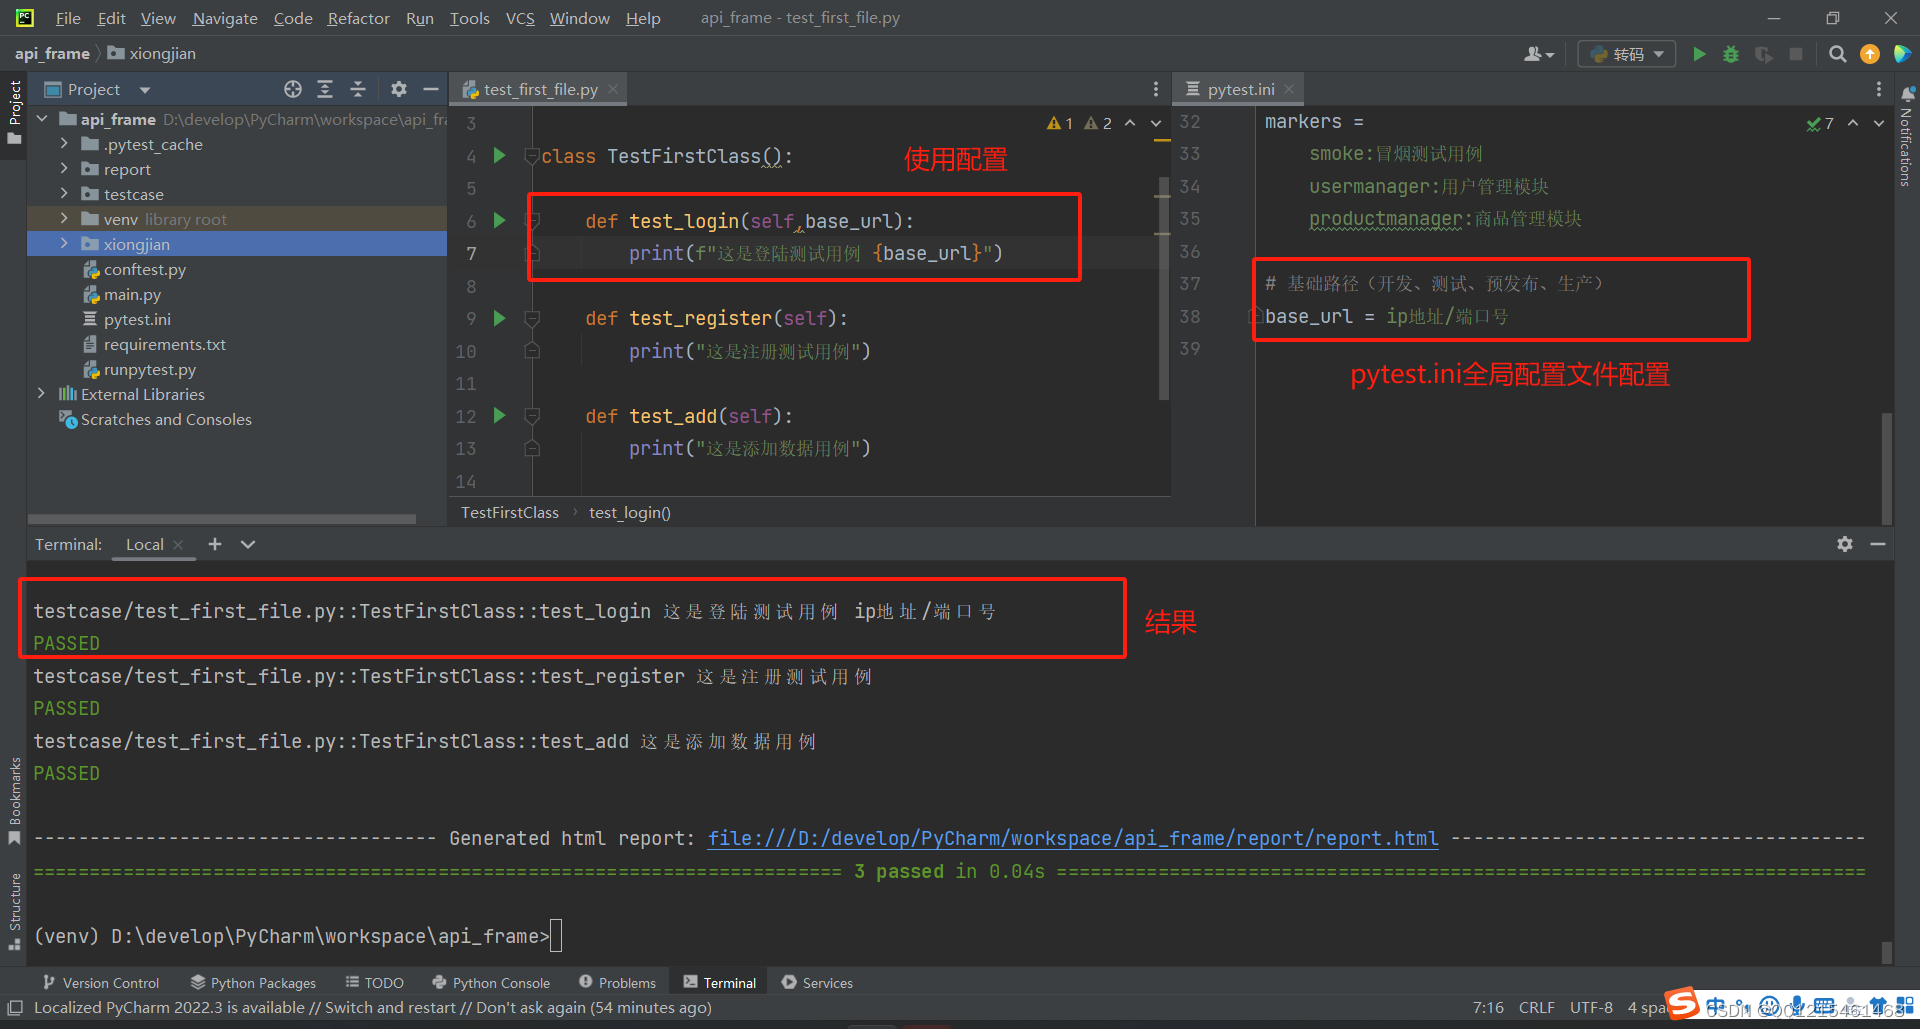The image size is (1920, 1029).
Task: Open Problems tool window
Action: (617, 983)
